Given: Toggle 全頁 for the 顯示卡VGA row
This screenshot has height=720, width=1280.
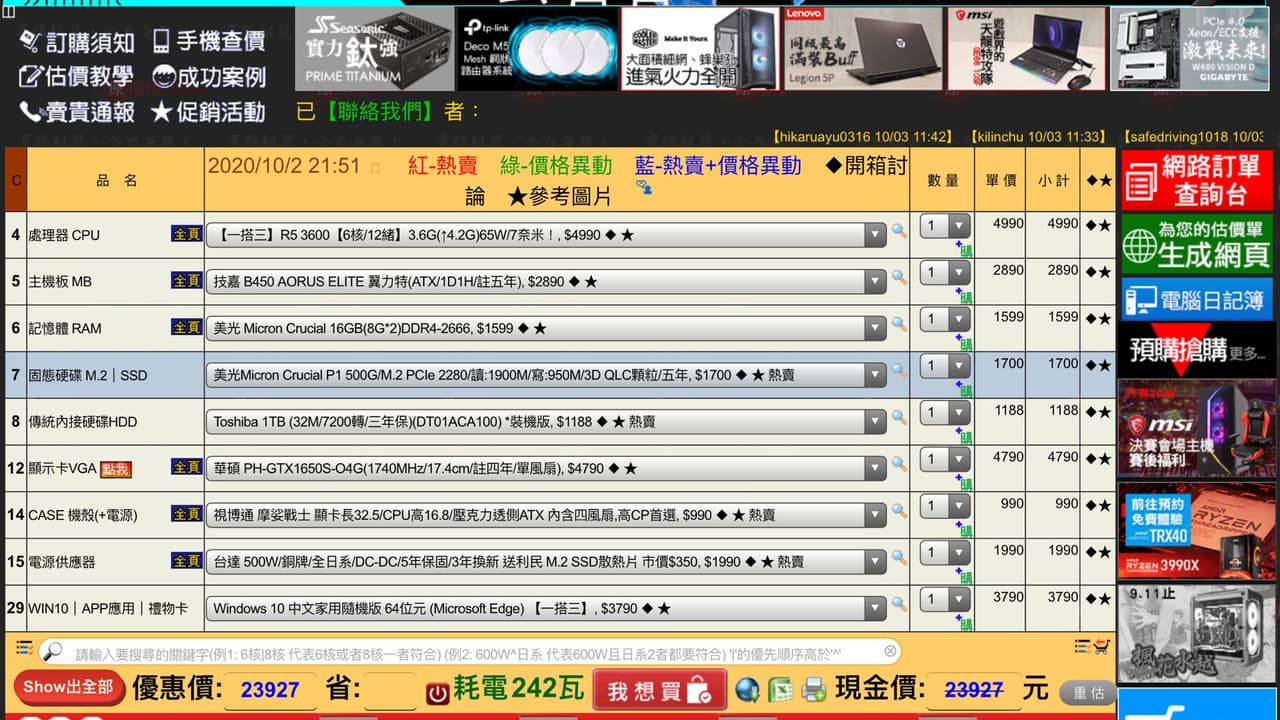Looking at the screenshot, I should [186, 467].
